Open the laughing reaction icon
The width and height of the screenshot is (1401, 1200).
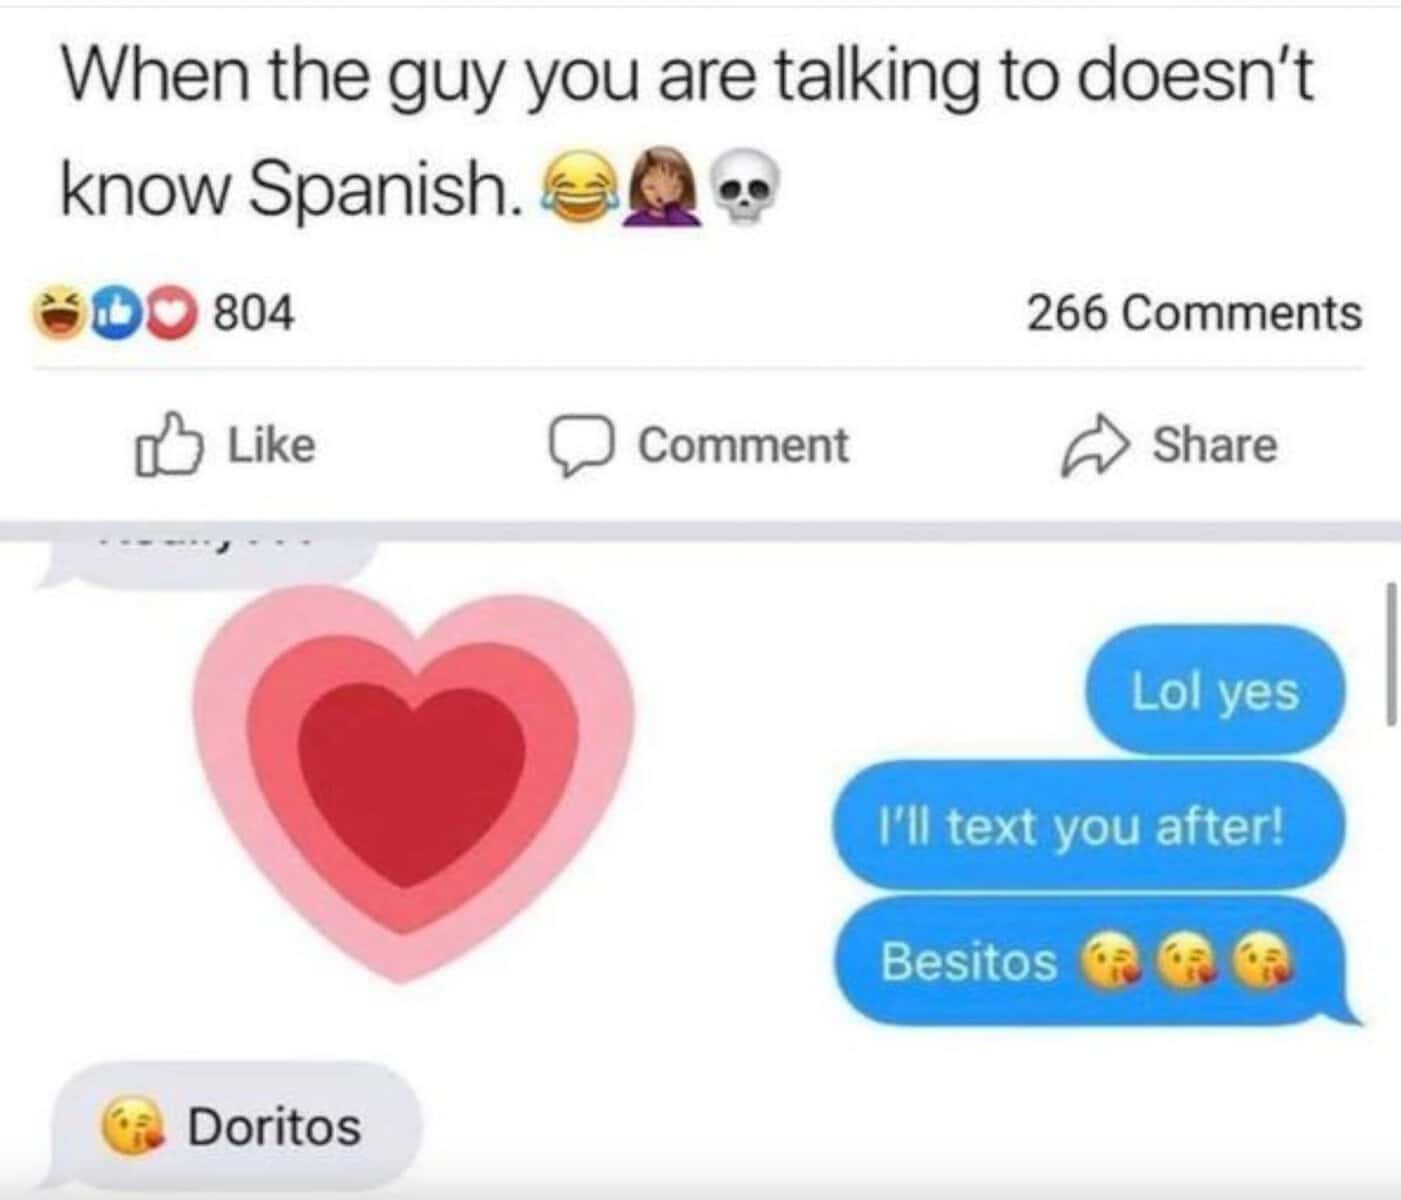coord(62,313)
